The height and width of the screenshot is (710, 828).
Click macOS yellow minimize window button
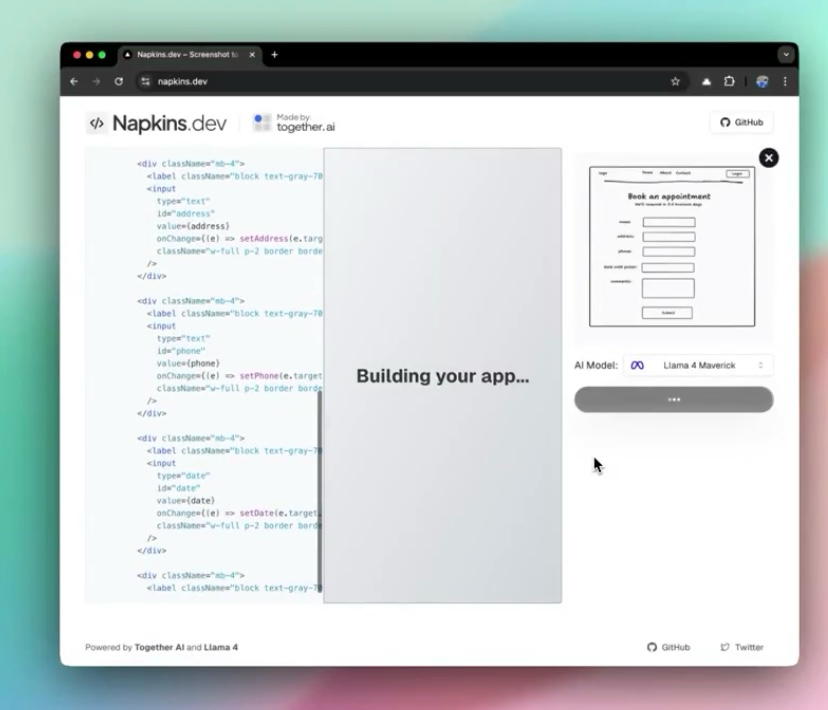(x=89, y=55)
